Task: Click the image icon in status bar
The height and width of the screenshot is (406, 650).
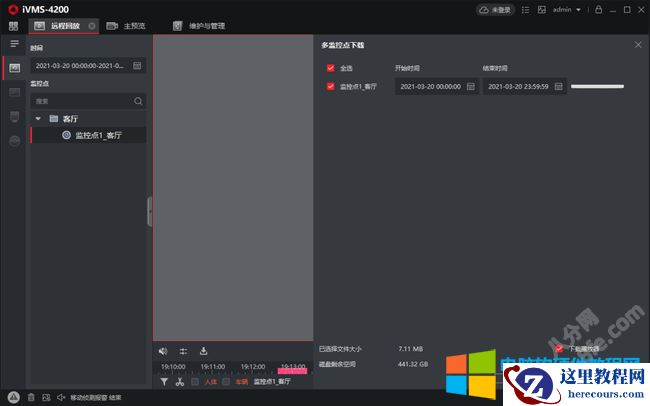Action: point(46,397)
